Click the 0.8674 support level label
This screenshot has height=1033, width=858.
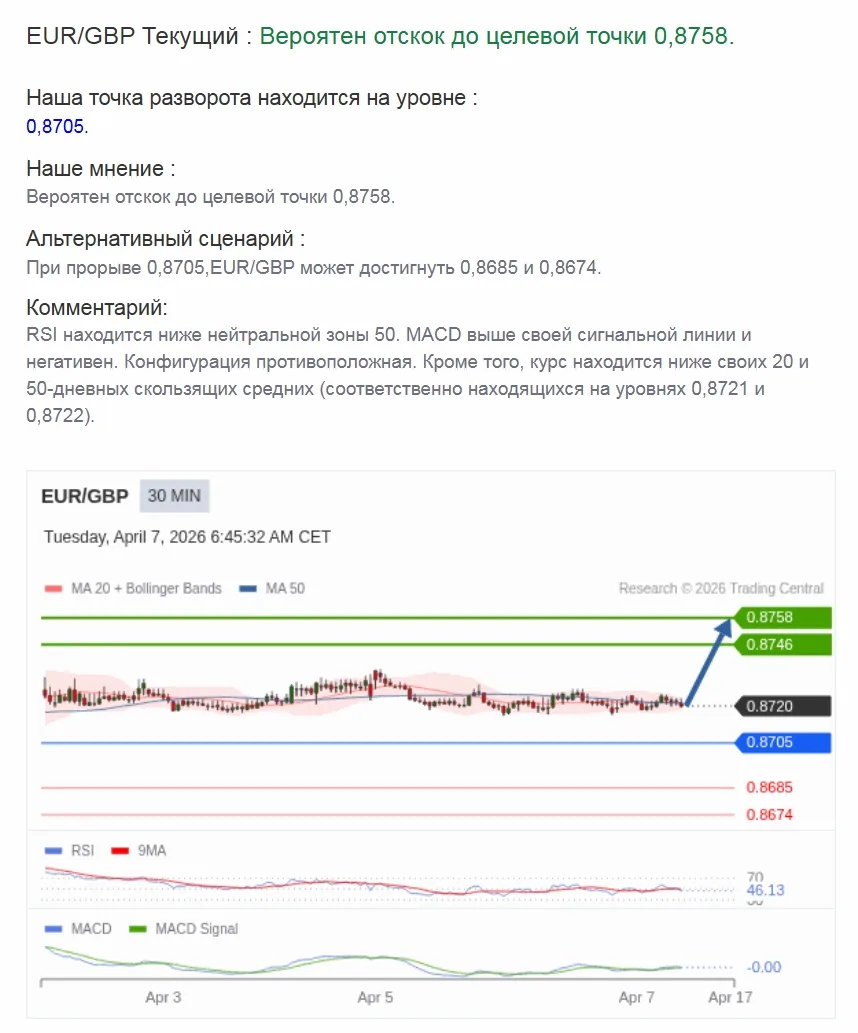(769, 815)
